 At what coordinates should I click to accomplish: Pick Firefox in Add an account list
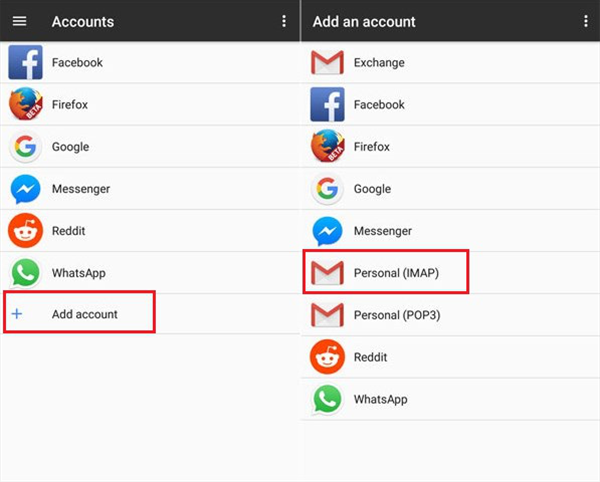click(x=372, y=147)
